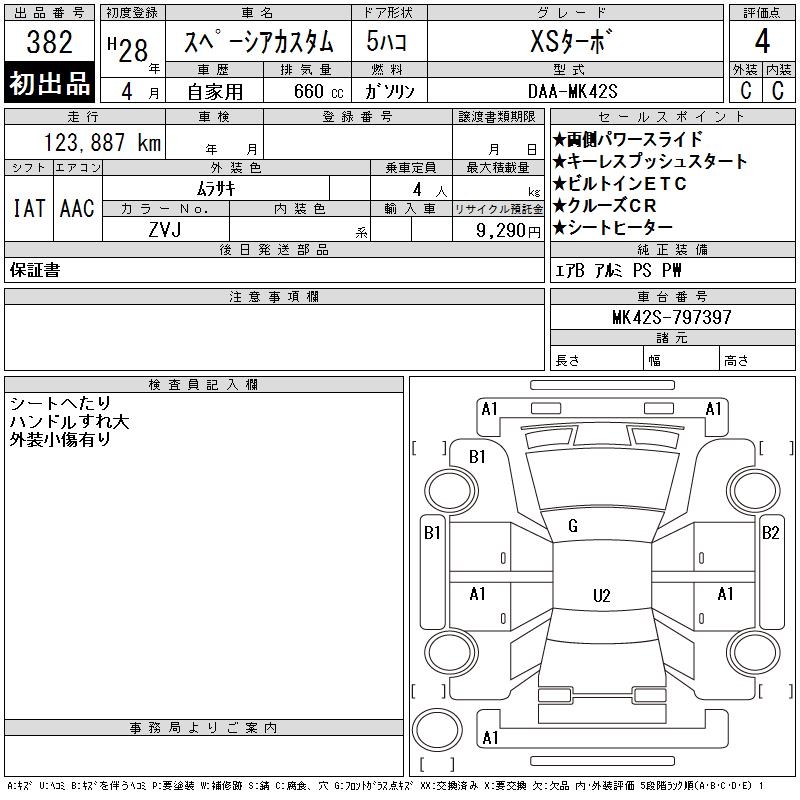800x800 pixels.
Task: Click the door shape value 5ハコ
Action: tap(387, 41)
